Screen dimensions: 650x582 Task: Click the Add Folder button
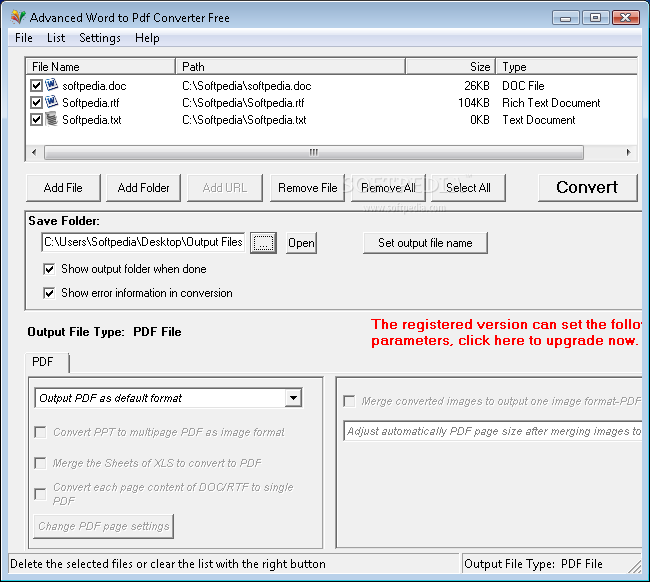[x=143, y=188]
